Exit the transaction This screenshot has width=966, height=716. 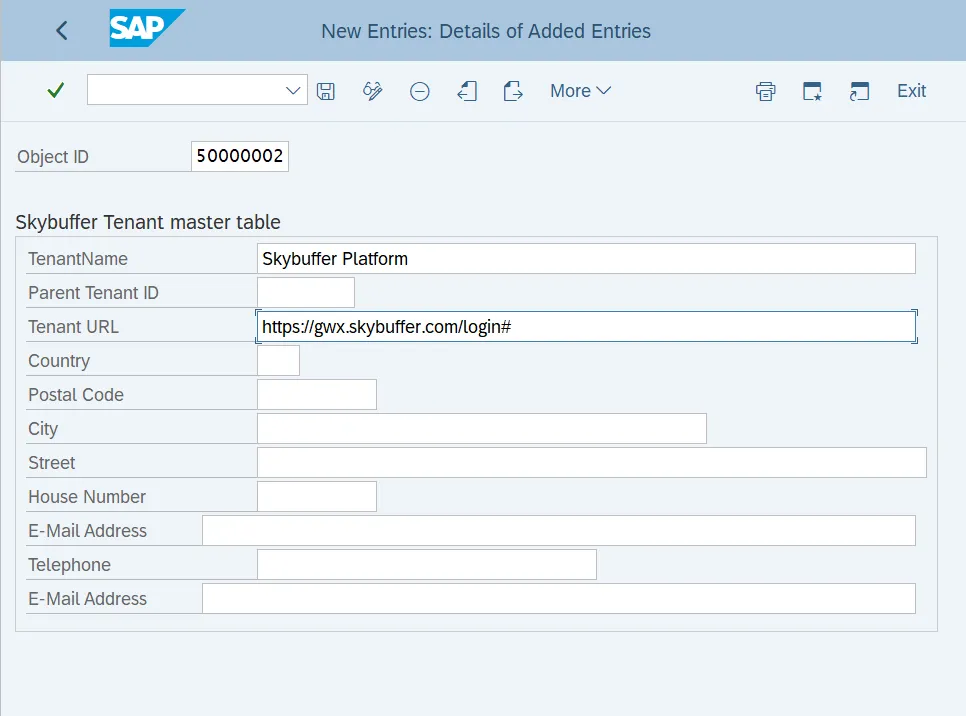tap(911, 91)
